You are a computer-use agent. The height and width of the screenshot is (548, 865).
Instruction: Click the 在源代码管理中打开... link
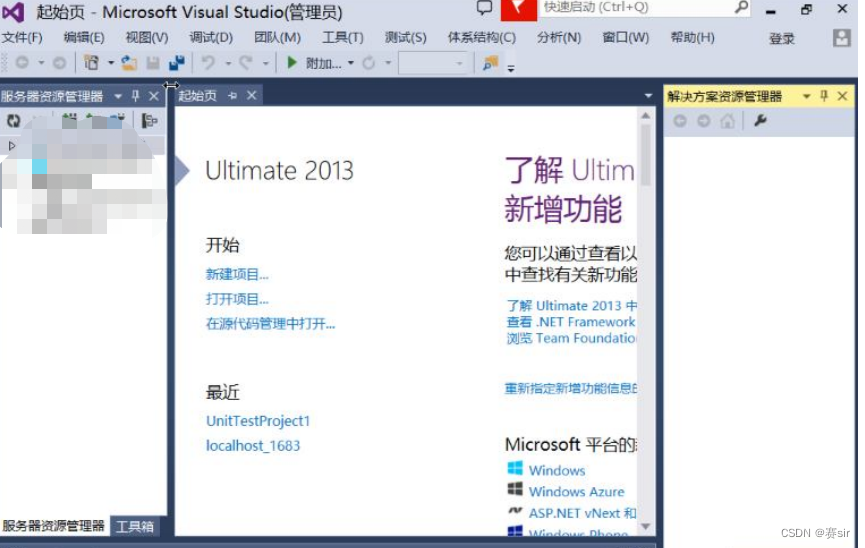tap(270, 323)
